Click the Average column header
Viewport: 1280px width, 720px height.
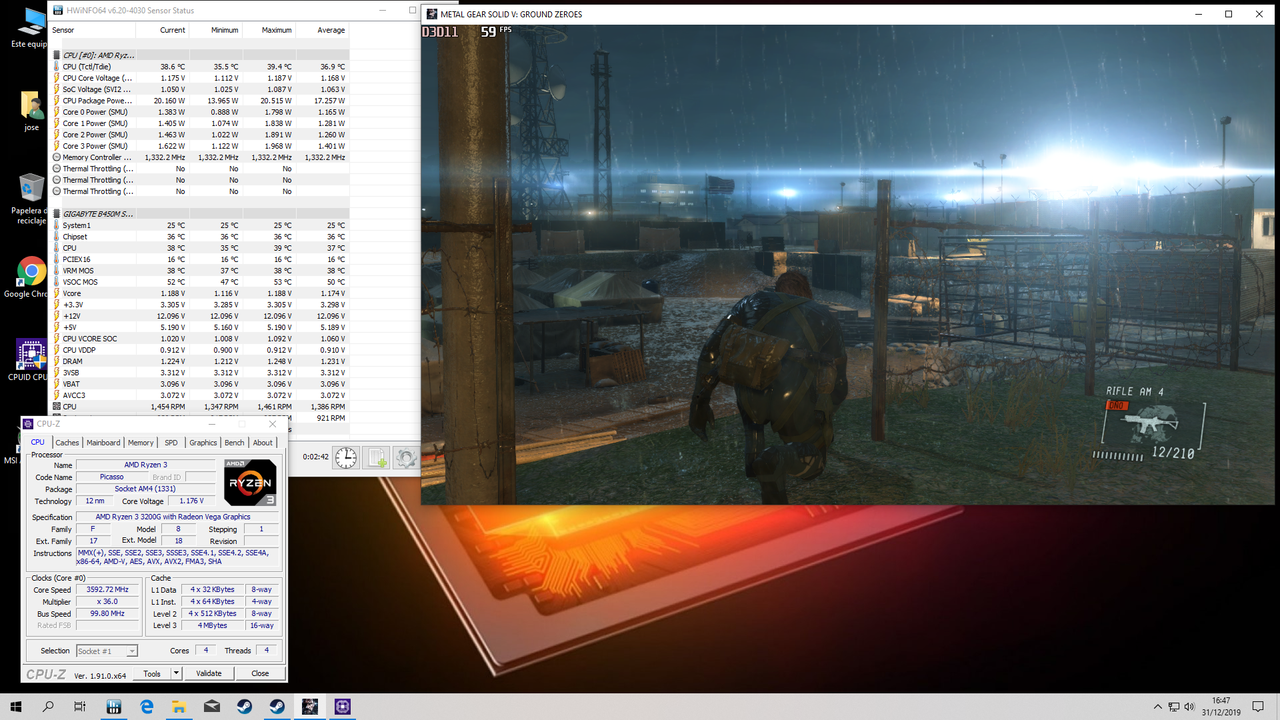[322, 30]
